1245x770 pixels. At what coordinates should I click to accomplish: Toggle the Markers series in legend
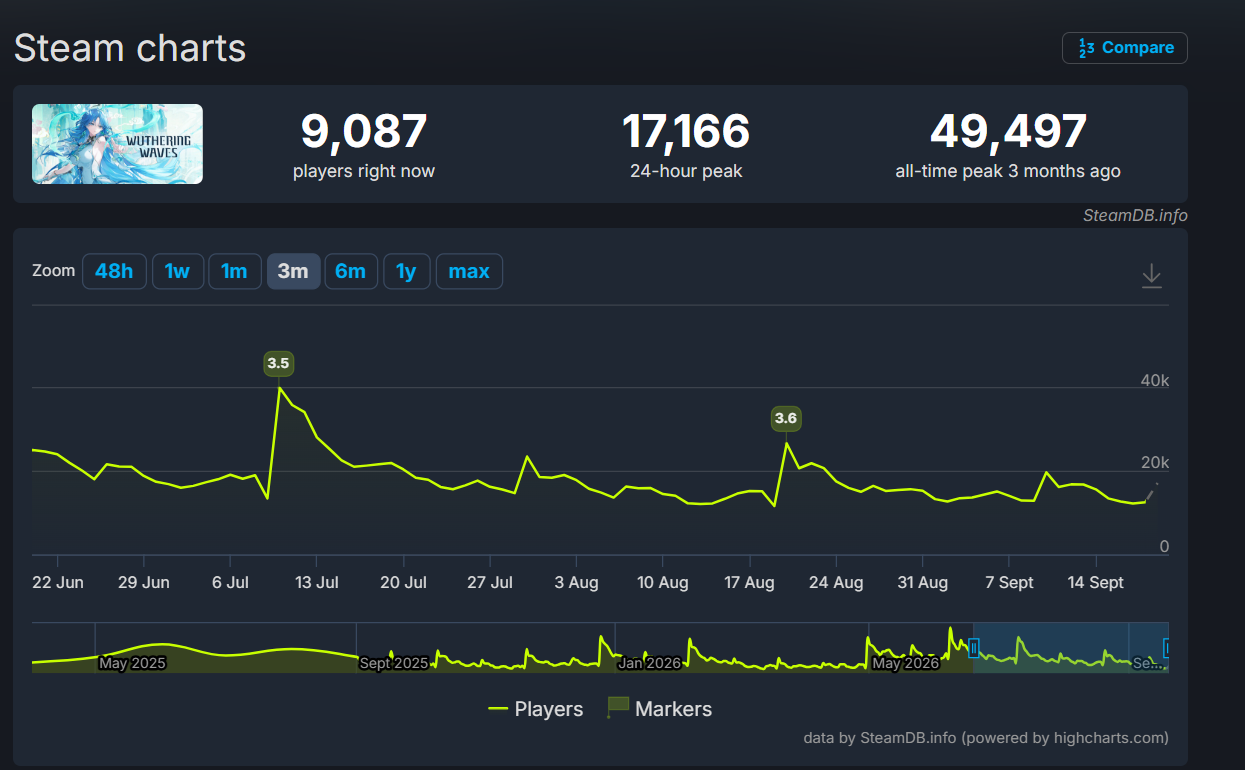click(x=660, y=709)
